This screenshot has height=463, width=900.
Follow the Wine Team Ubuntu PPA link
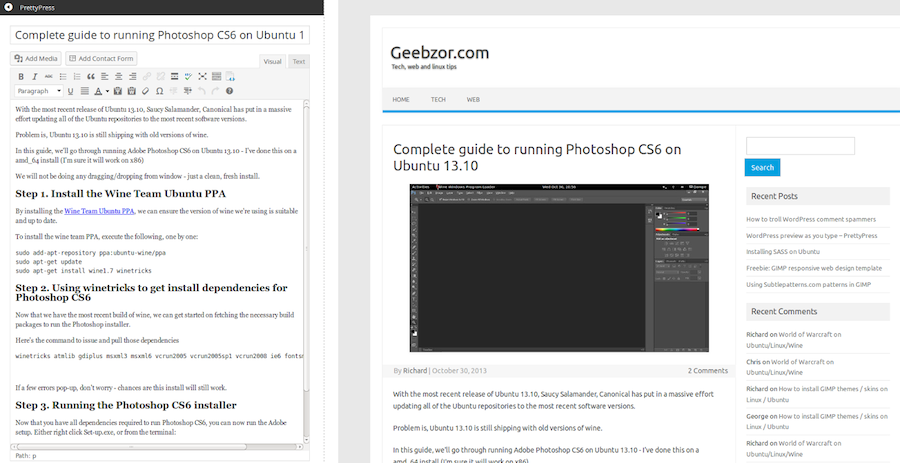[99, 211]
